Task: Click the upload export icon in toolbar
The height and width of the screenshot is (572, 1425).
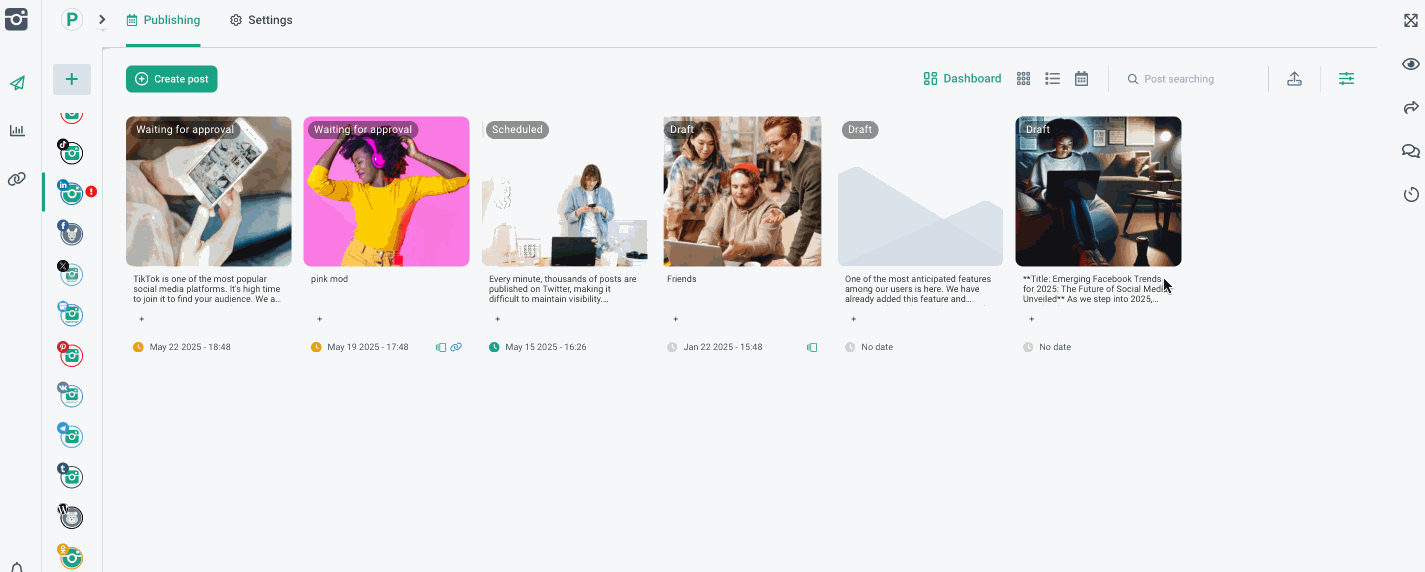Action: click(x=1294, y=79)
